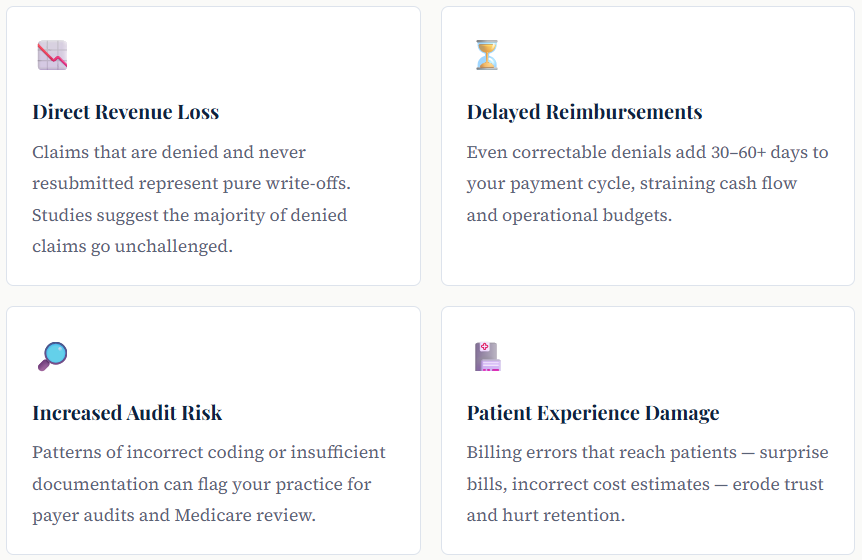Click the declining chart icon

[x=52, y=55]
